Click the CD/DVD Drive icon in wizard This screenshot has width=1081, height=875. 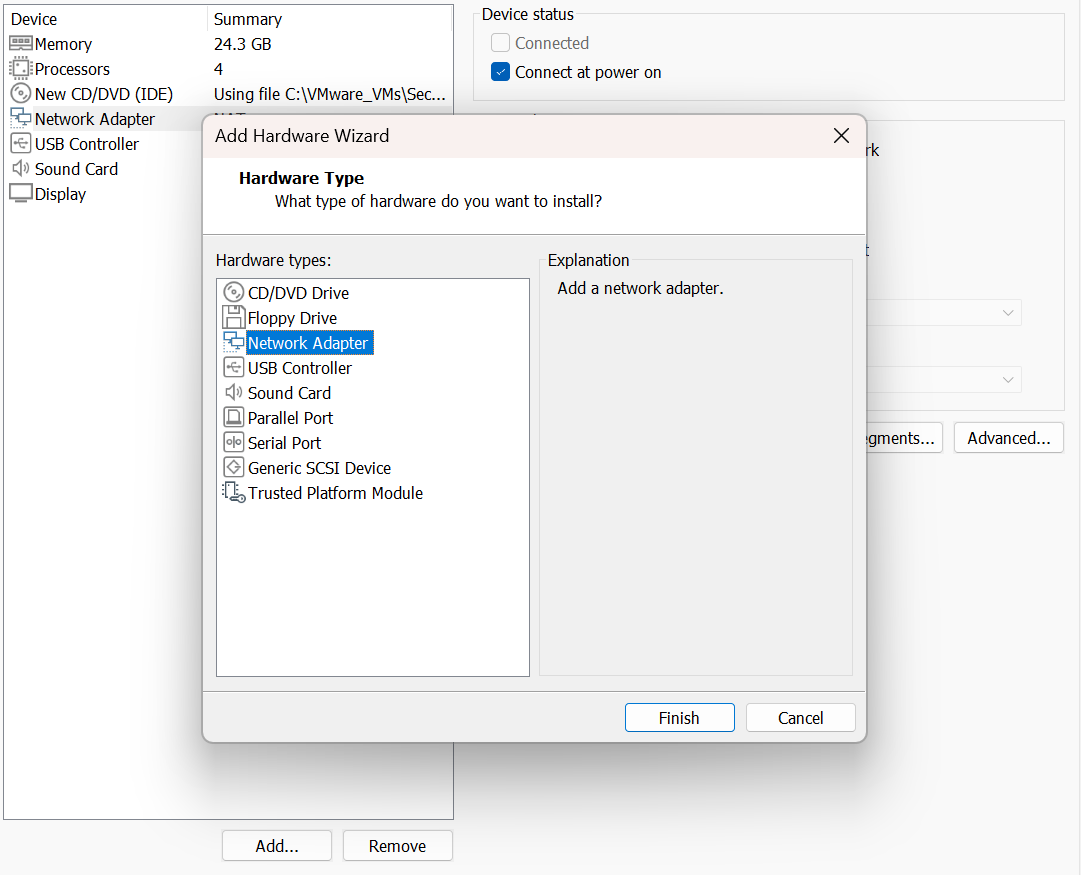pos(233,293)
